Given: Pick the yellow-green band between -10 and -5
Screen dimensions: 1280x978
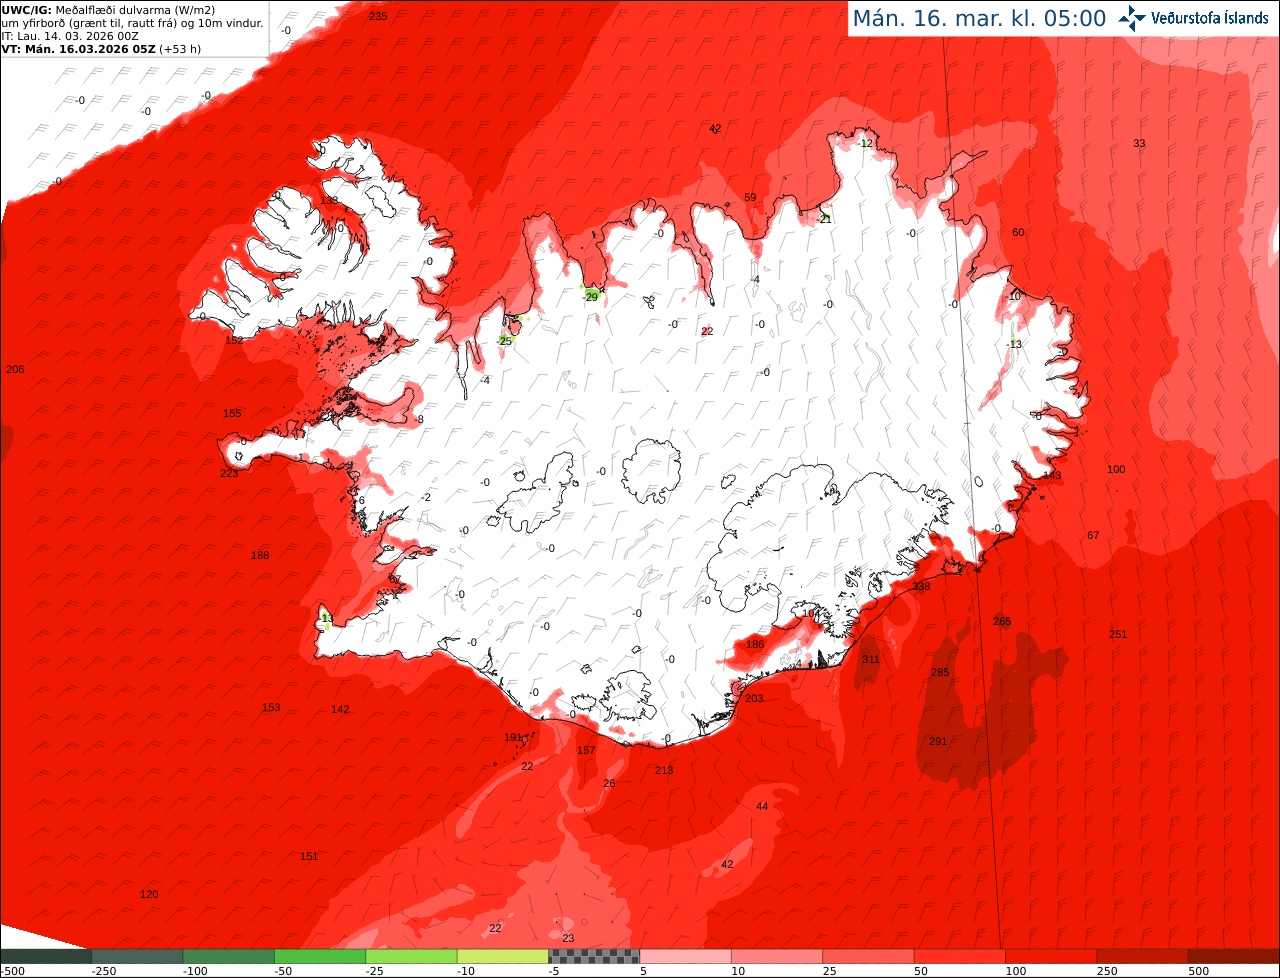Looking at the screenshot, I should click(503, 956).
